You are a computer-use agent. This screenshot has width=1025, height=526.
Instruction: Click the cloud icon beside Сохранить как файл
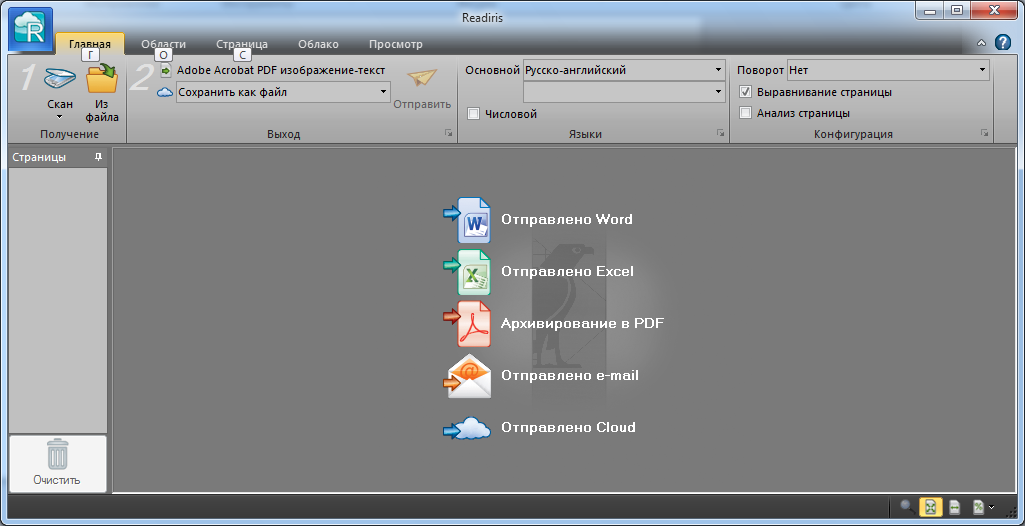(x=165, y=92)
